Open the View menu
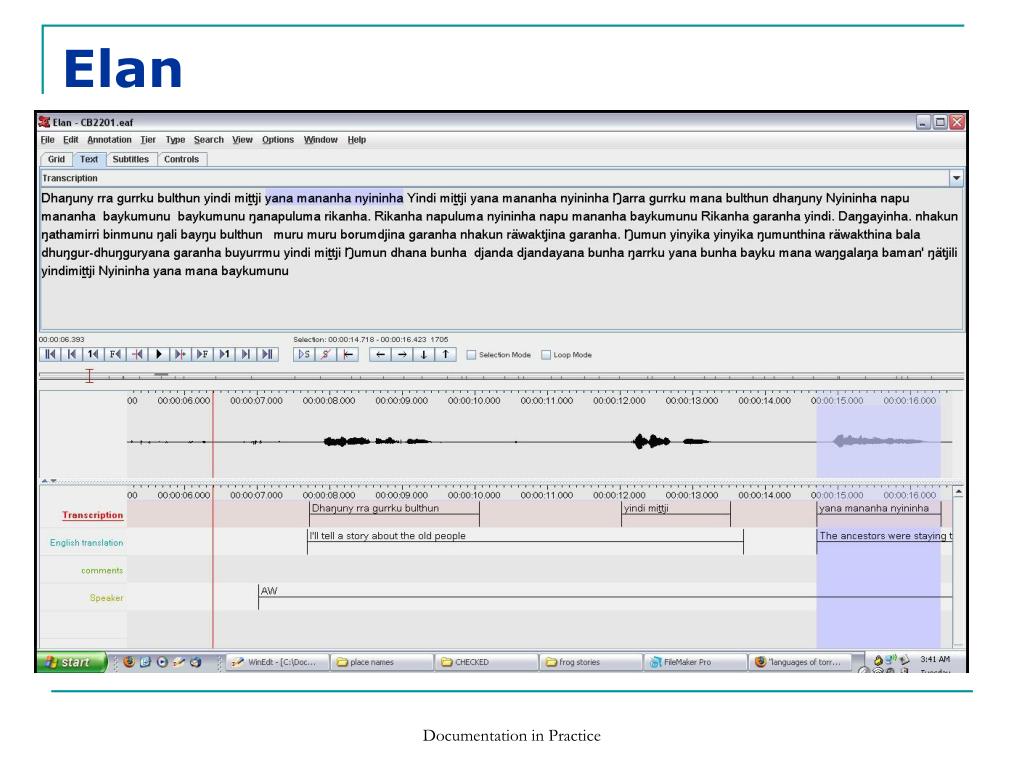The image size is (1024, 768). [242, 140]
